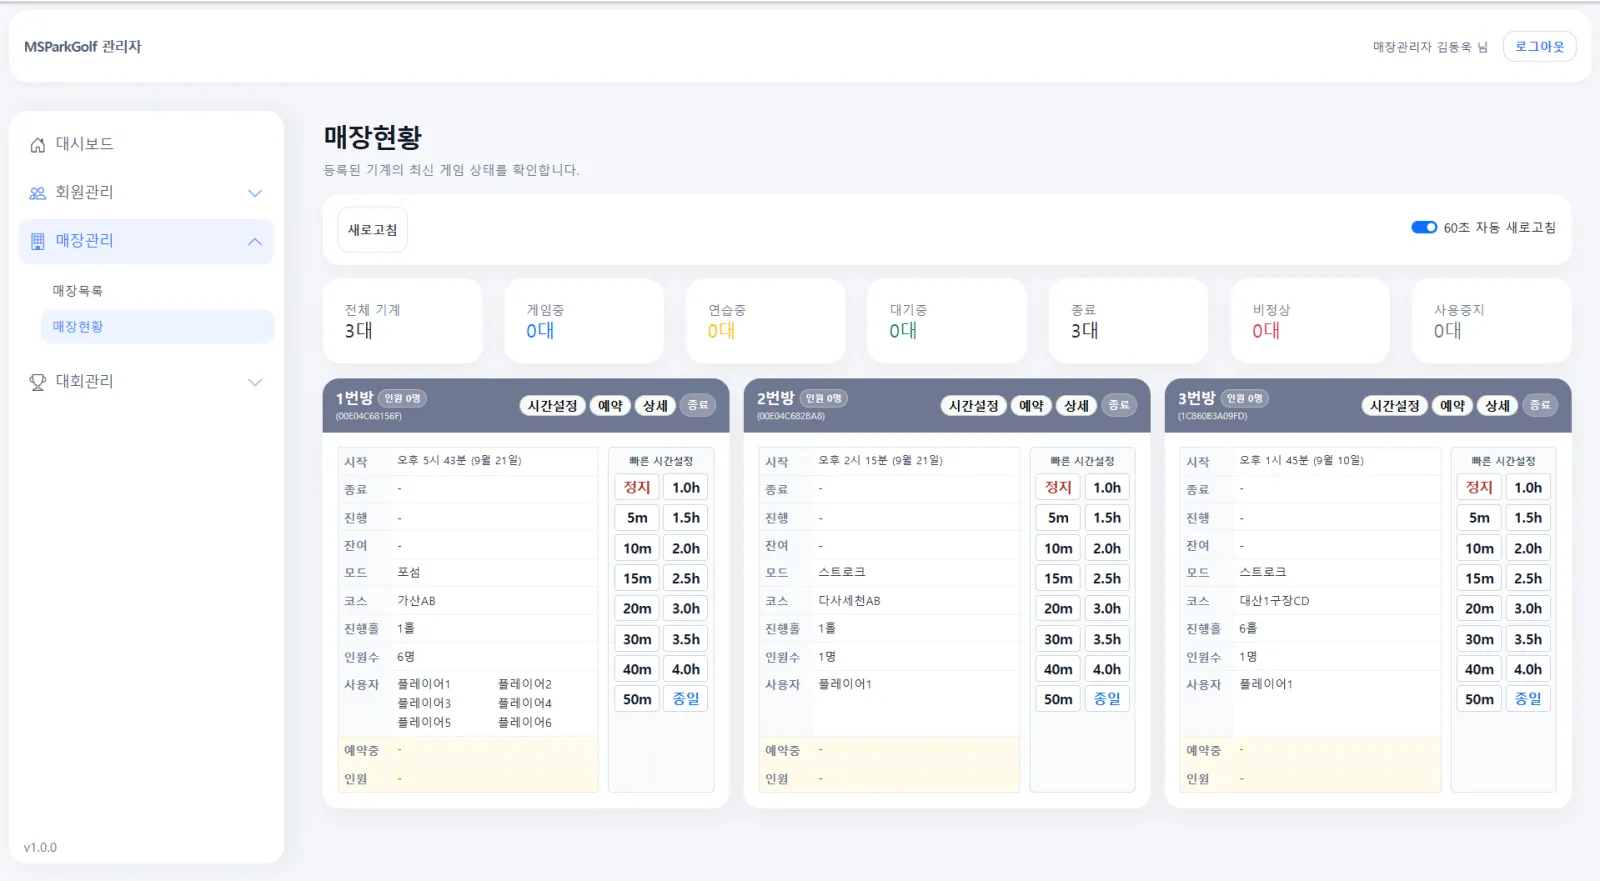Click the 인원 0명 badge on 3번방
Viewport: 1600px width, 881px height.
coord(1245,398)
